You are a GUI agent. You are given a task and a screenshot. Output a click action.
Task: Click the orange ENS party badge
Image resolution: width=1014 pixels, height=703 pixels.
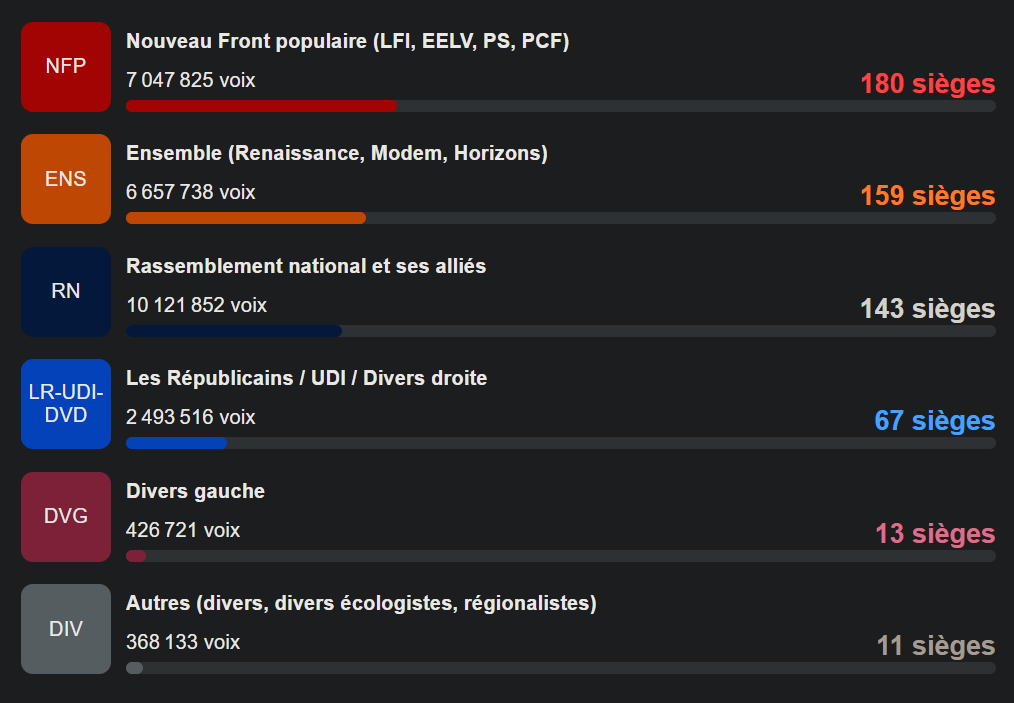pos(66,179)
